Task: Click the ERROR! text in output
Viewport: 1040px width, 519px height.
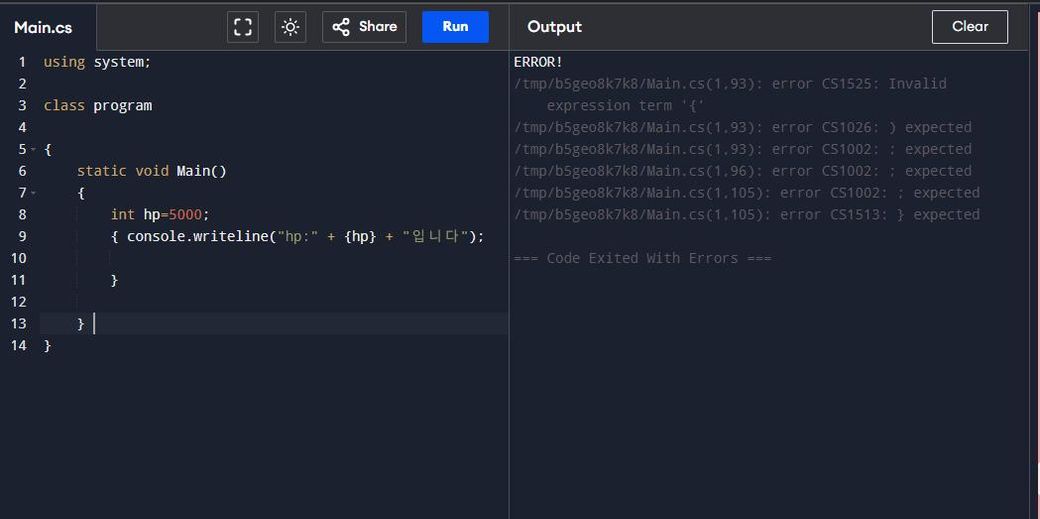Action: [538, 62]
